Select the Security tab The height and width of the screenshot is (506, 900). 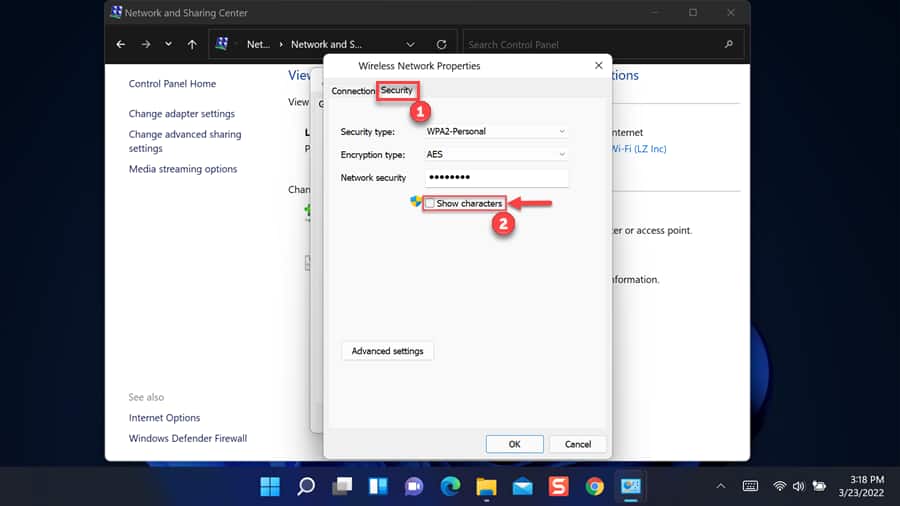click(x=397, y=90)
